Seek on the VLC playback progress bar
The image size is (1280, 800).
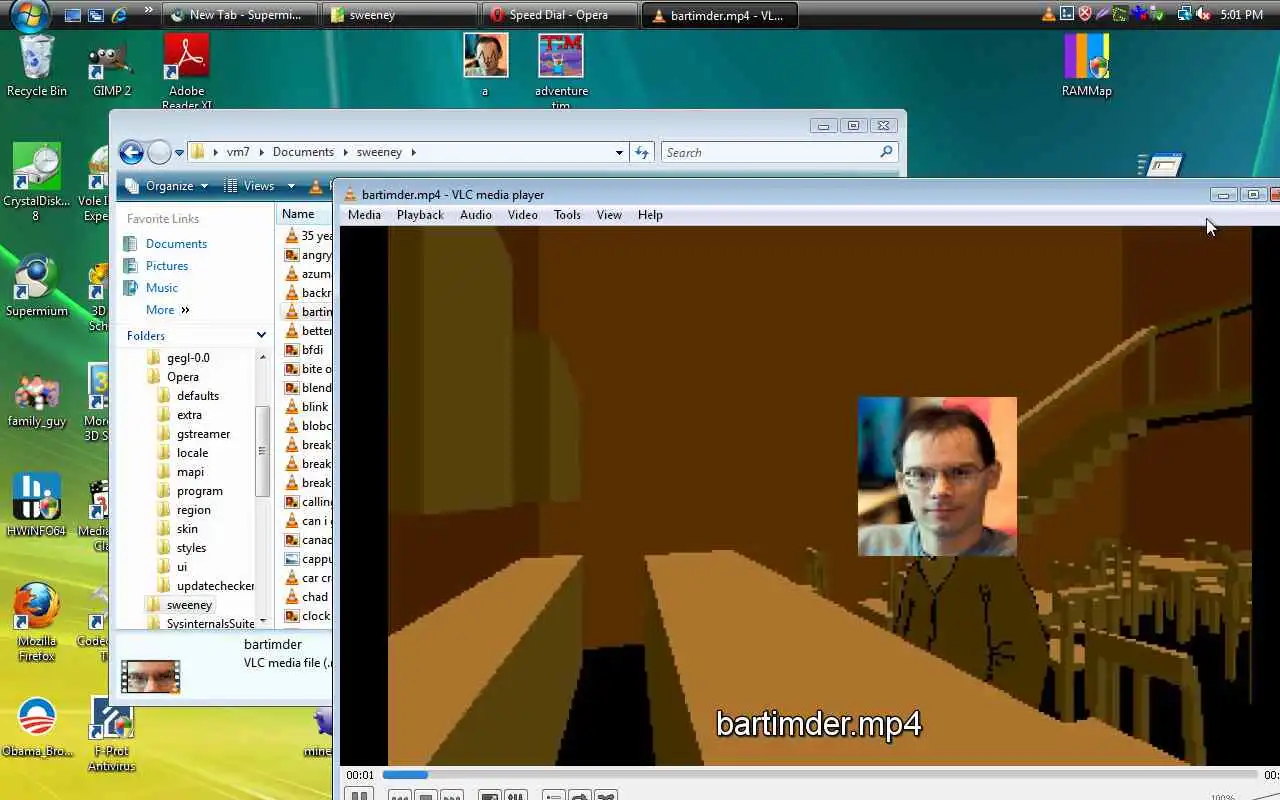click(820, 775)
